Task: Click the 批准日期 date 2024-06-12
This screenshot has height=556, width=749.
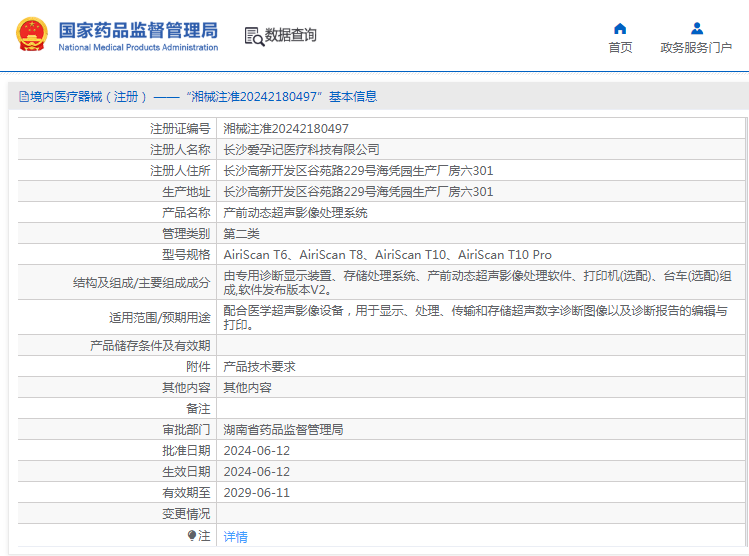Action: (257, 451)
